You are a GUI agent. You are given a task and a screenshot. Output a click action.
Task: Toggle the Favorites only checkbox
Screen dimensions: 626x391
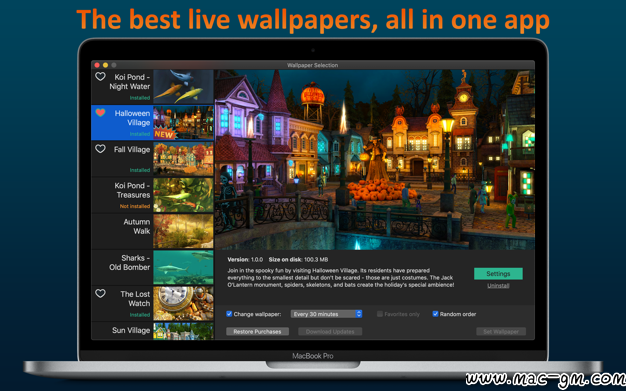380,314
